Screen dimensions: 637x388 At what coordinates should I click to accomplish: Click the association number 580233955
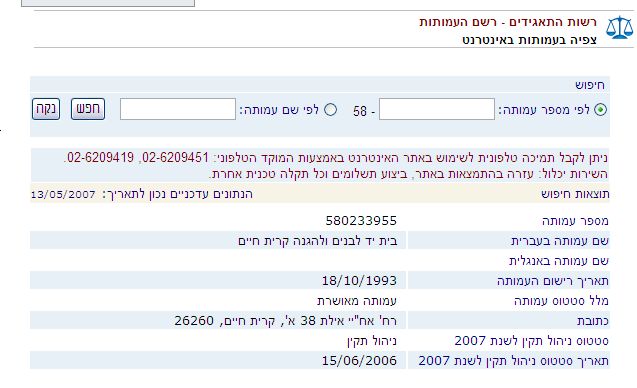(x=361, y=221)
